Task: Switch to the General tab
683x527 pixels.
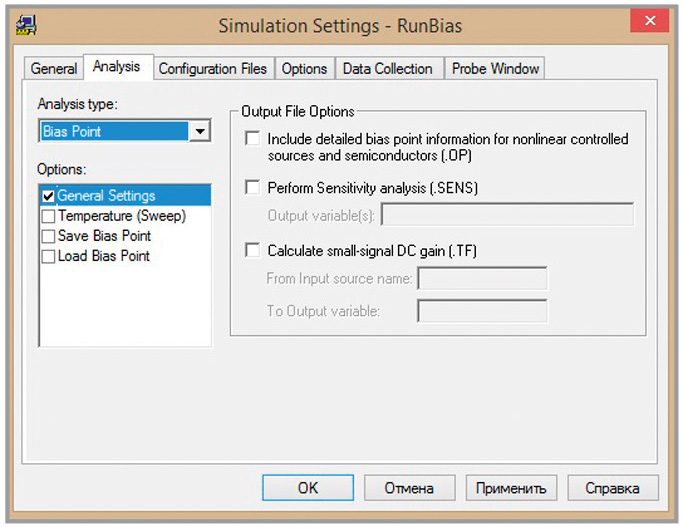Action: tap(54, 69)
